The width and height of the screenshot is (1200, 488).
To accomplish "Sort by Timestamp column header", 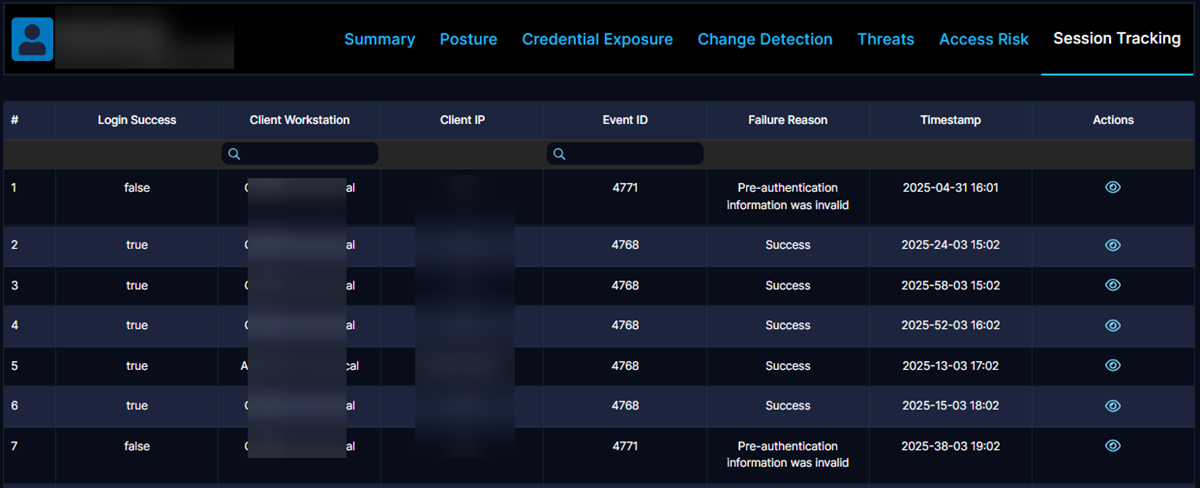I will 950,120.
